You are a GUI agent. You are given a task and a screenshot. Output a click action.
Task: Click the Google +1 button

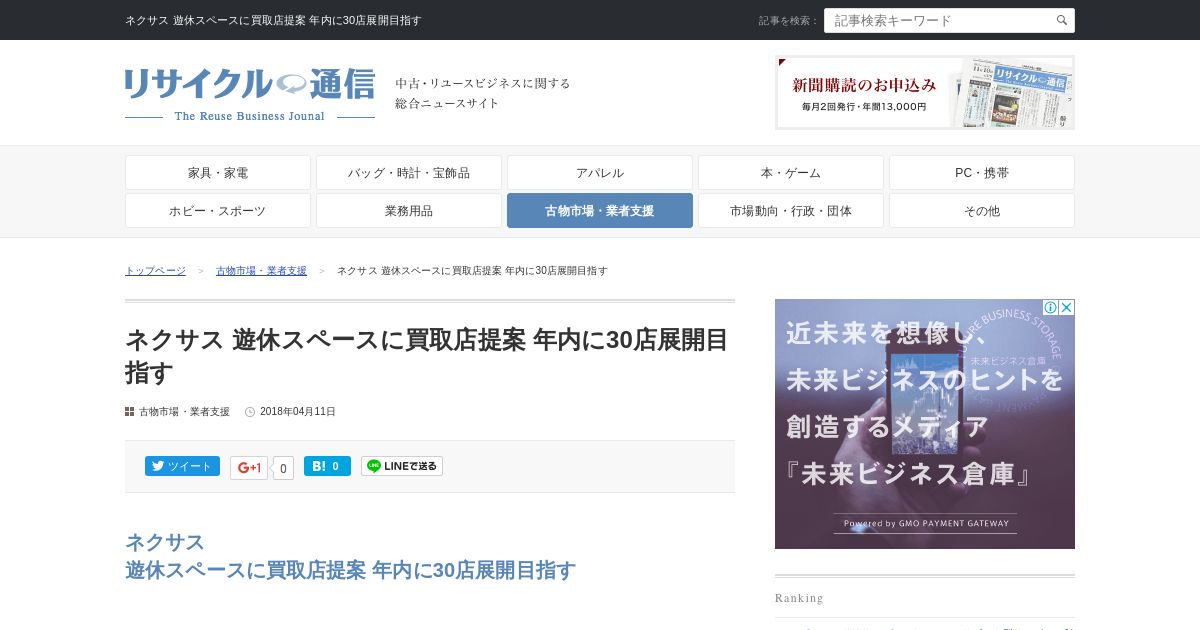(x=249, y=468)
